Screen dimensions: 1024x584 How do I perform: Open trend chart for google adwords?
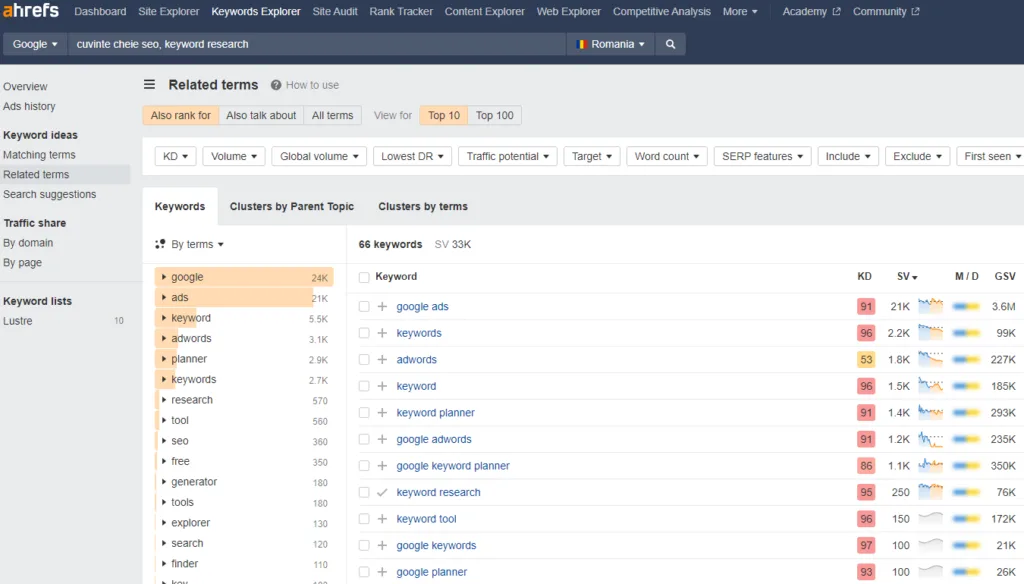931,439
